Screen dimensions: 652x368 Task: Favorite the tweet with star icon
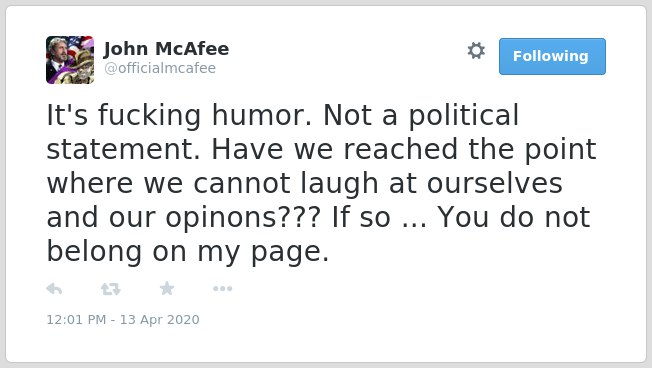pos(167,288)
